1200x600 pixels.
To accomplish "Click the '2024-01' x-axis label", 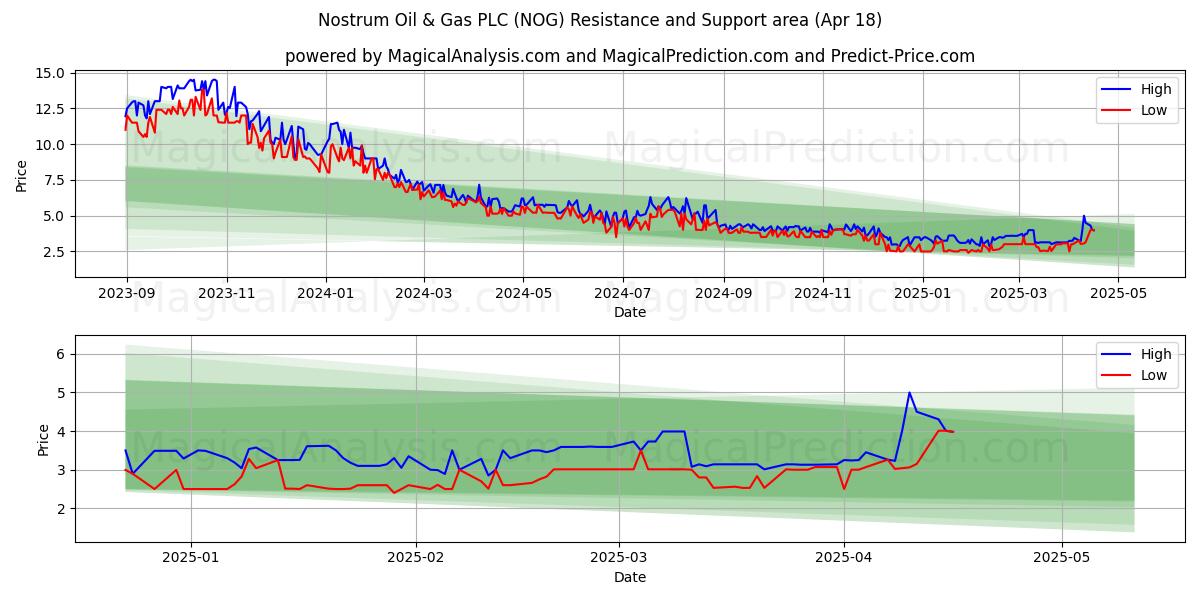I will [x=326, y=293].
